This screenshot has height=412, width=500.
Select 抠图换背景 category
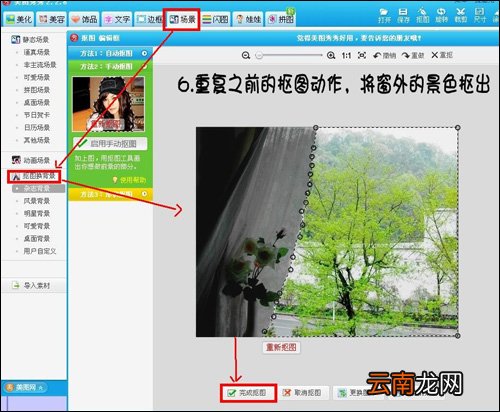34,176
